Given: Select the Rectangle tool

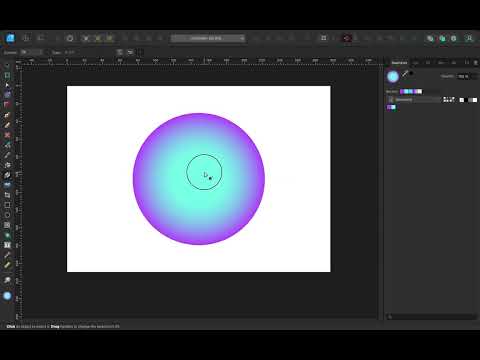Looking at the screenshot, I should [7, 205].
